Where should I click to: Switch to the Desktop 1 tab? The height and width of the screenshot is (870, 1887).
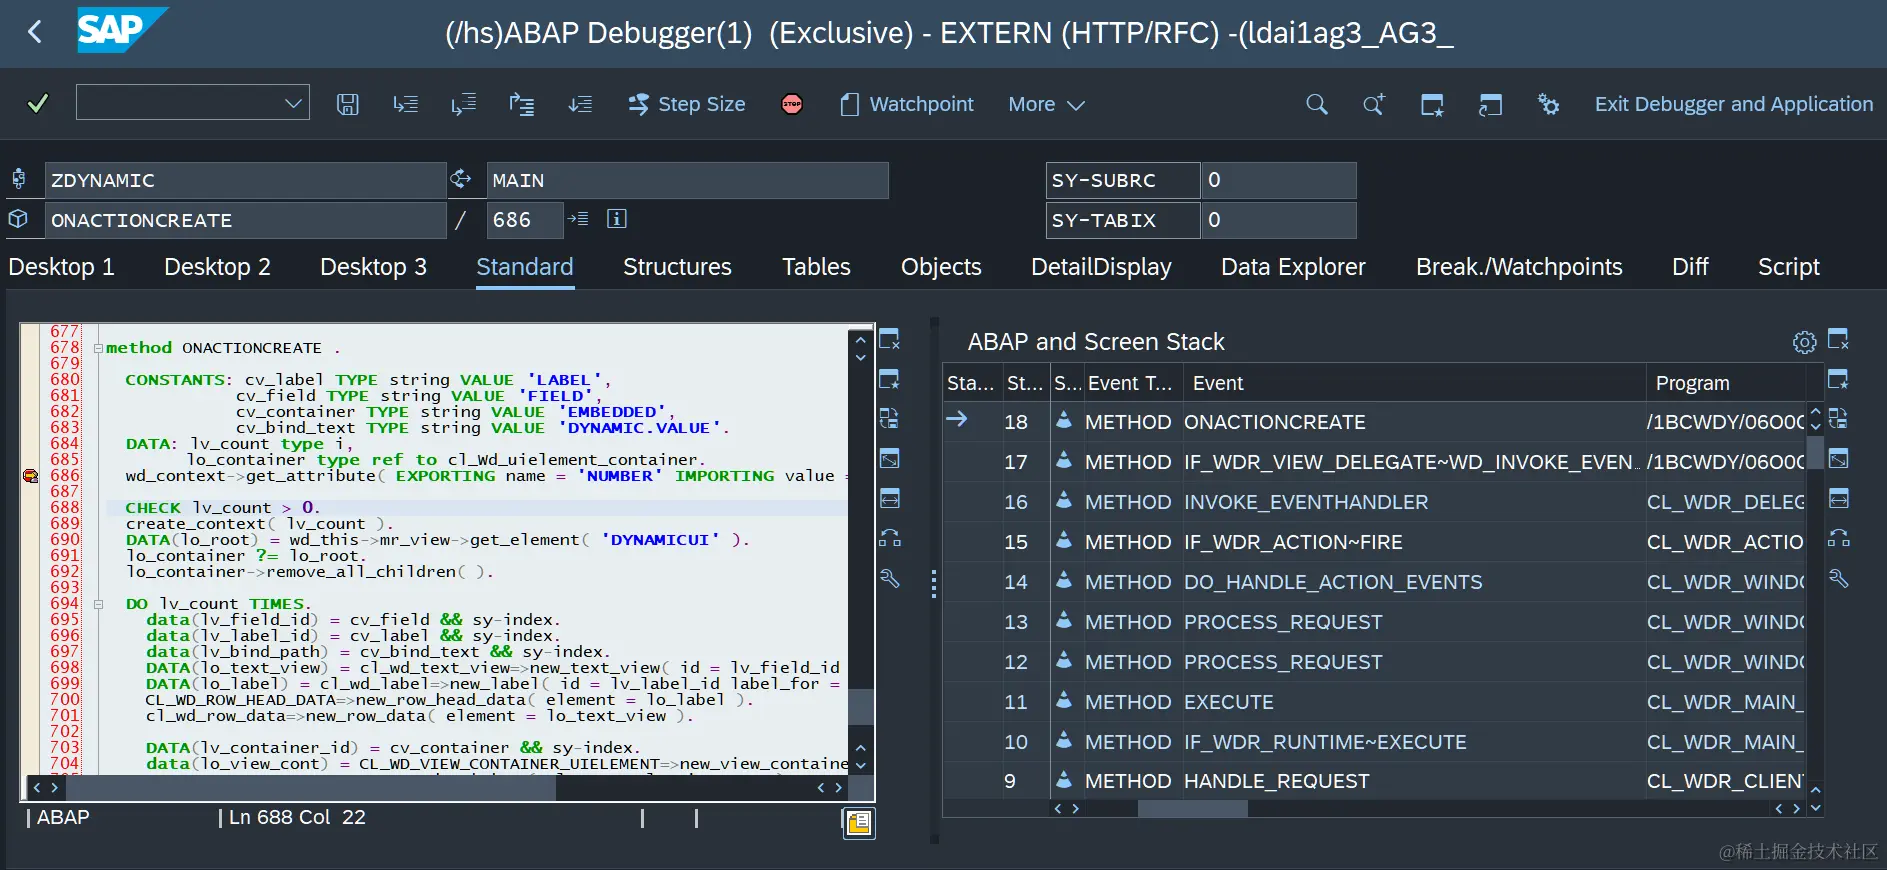click(61, 267)
